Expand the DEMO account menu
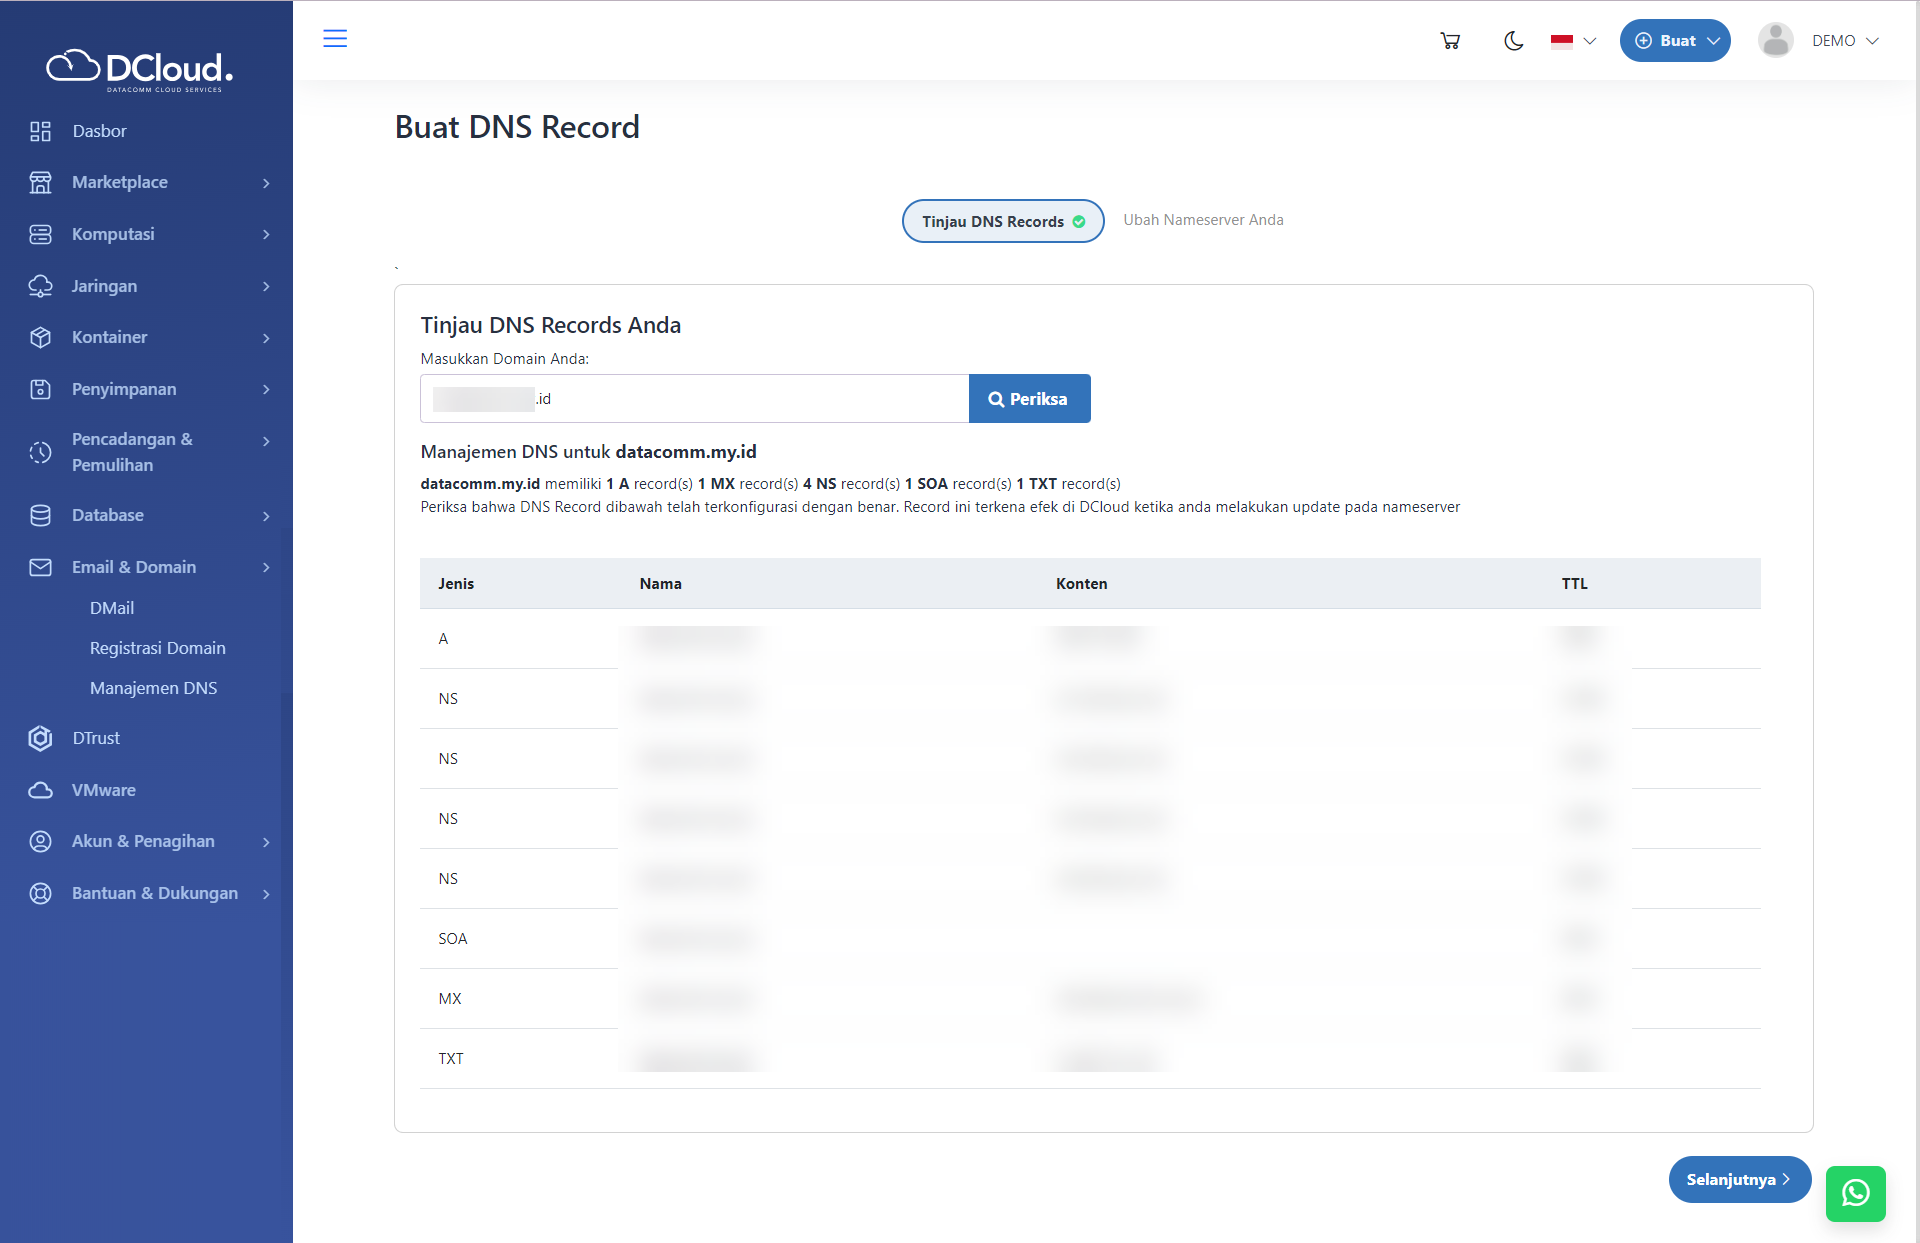 click(1845, 41)
